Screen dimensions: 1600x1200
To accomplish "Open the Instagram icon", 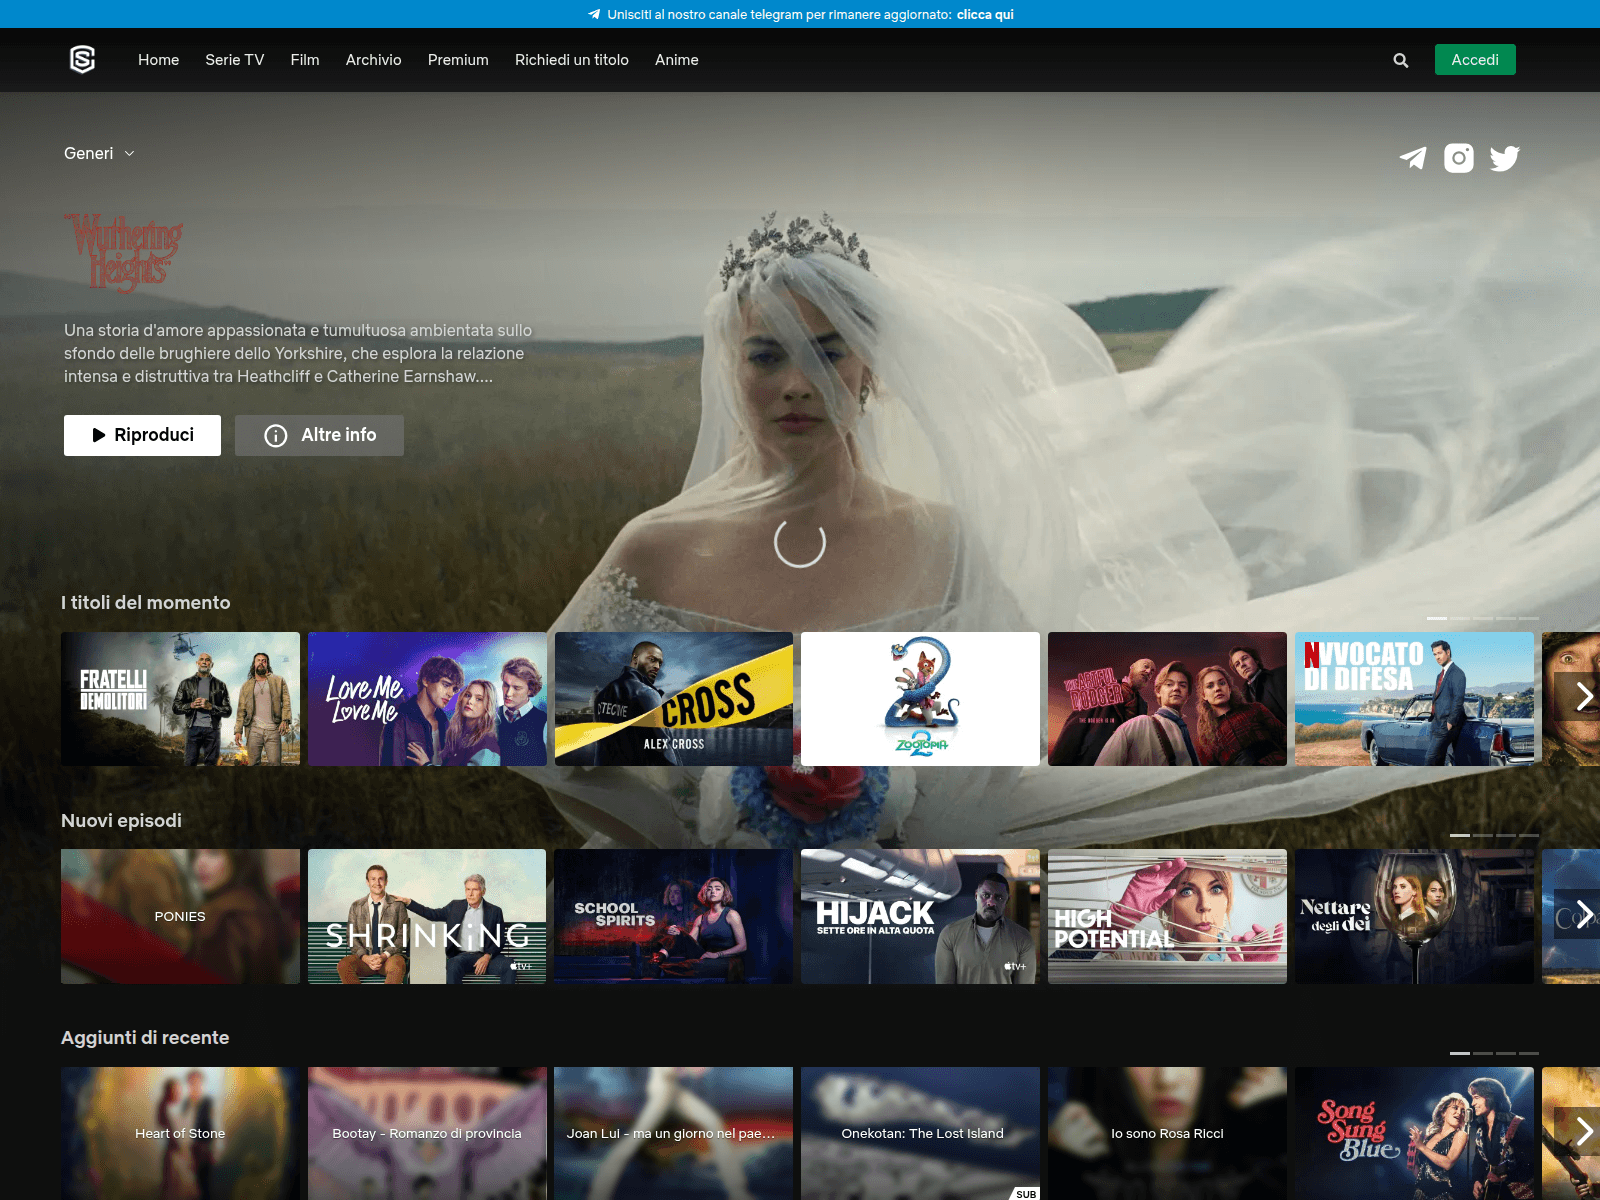I will pos(1458,158).
